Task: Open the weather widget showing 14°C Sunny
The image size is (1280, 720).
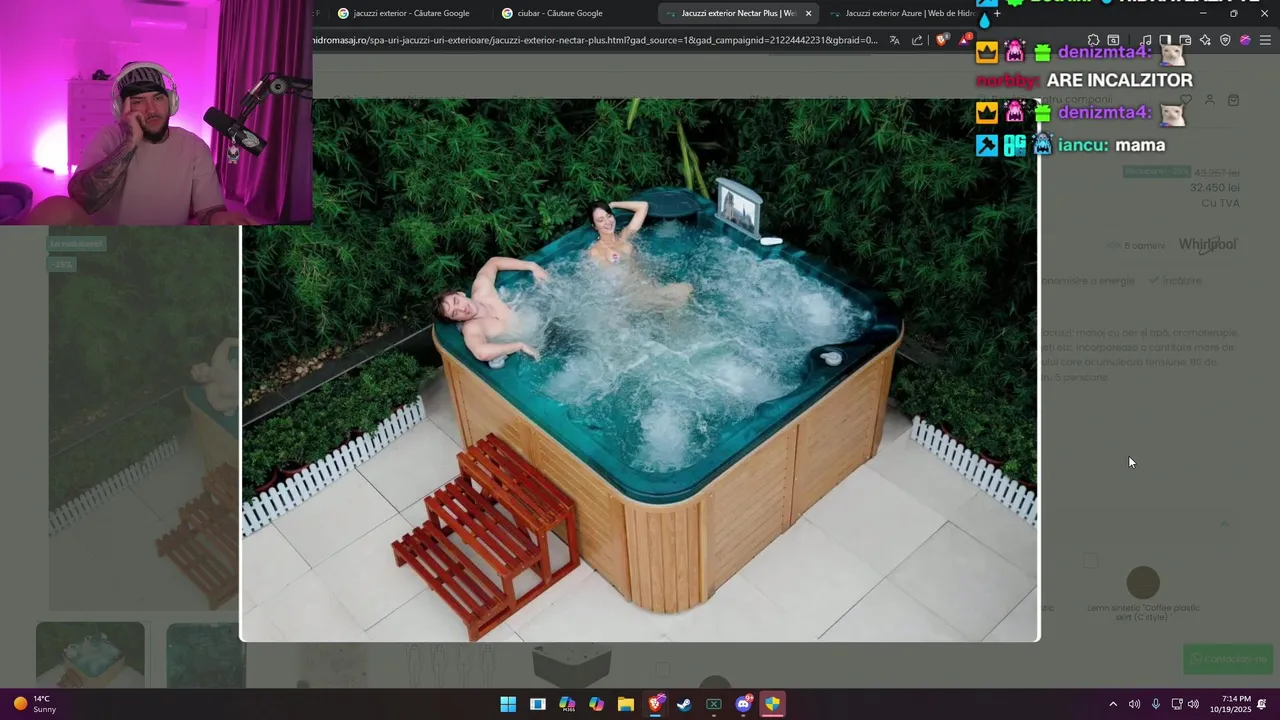Action: point(35,704)
